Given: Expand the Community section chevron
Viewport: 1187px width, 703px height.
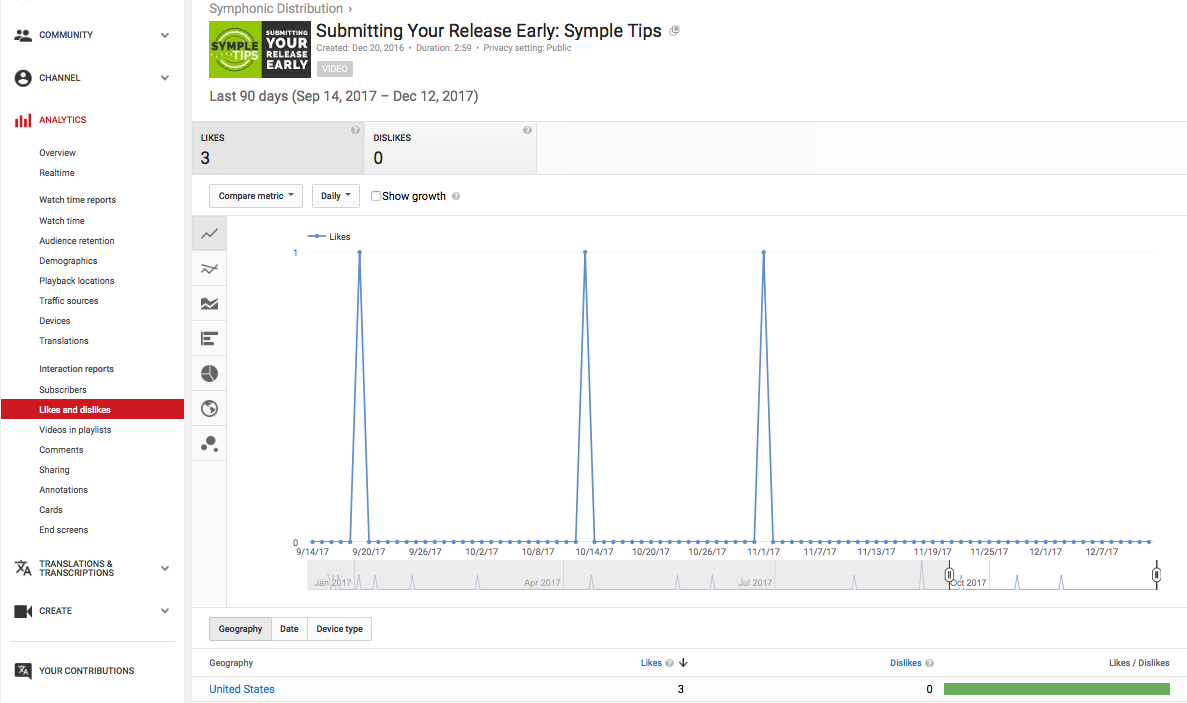Looking at the screenshot, I should (x=164, y=35).
